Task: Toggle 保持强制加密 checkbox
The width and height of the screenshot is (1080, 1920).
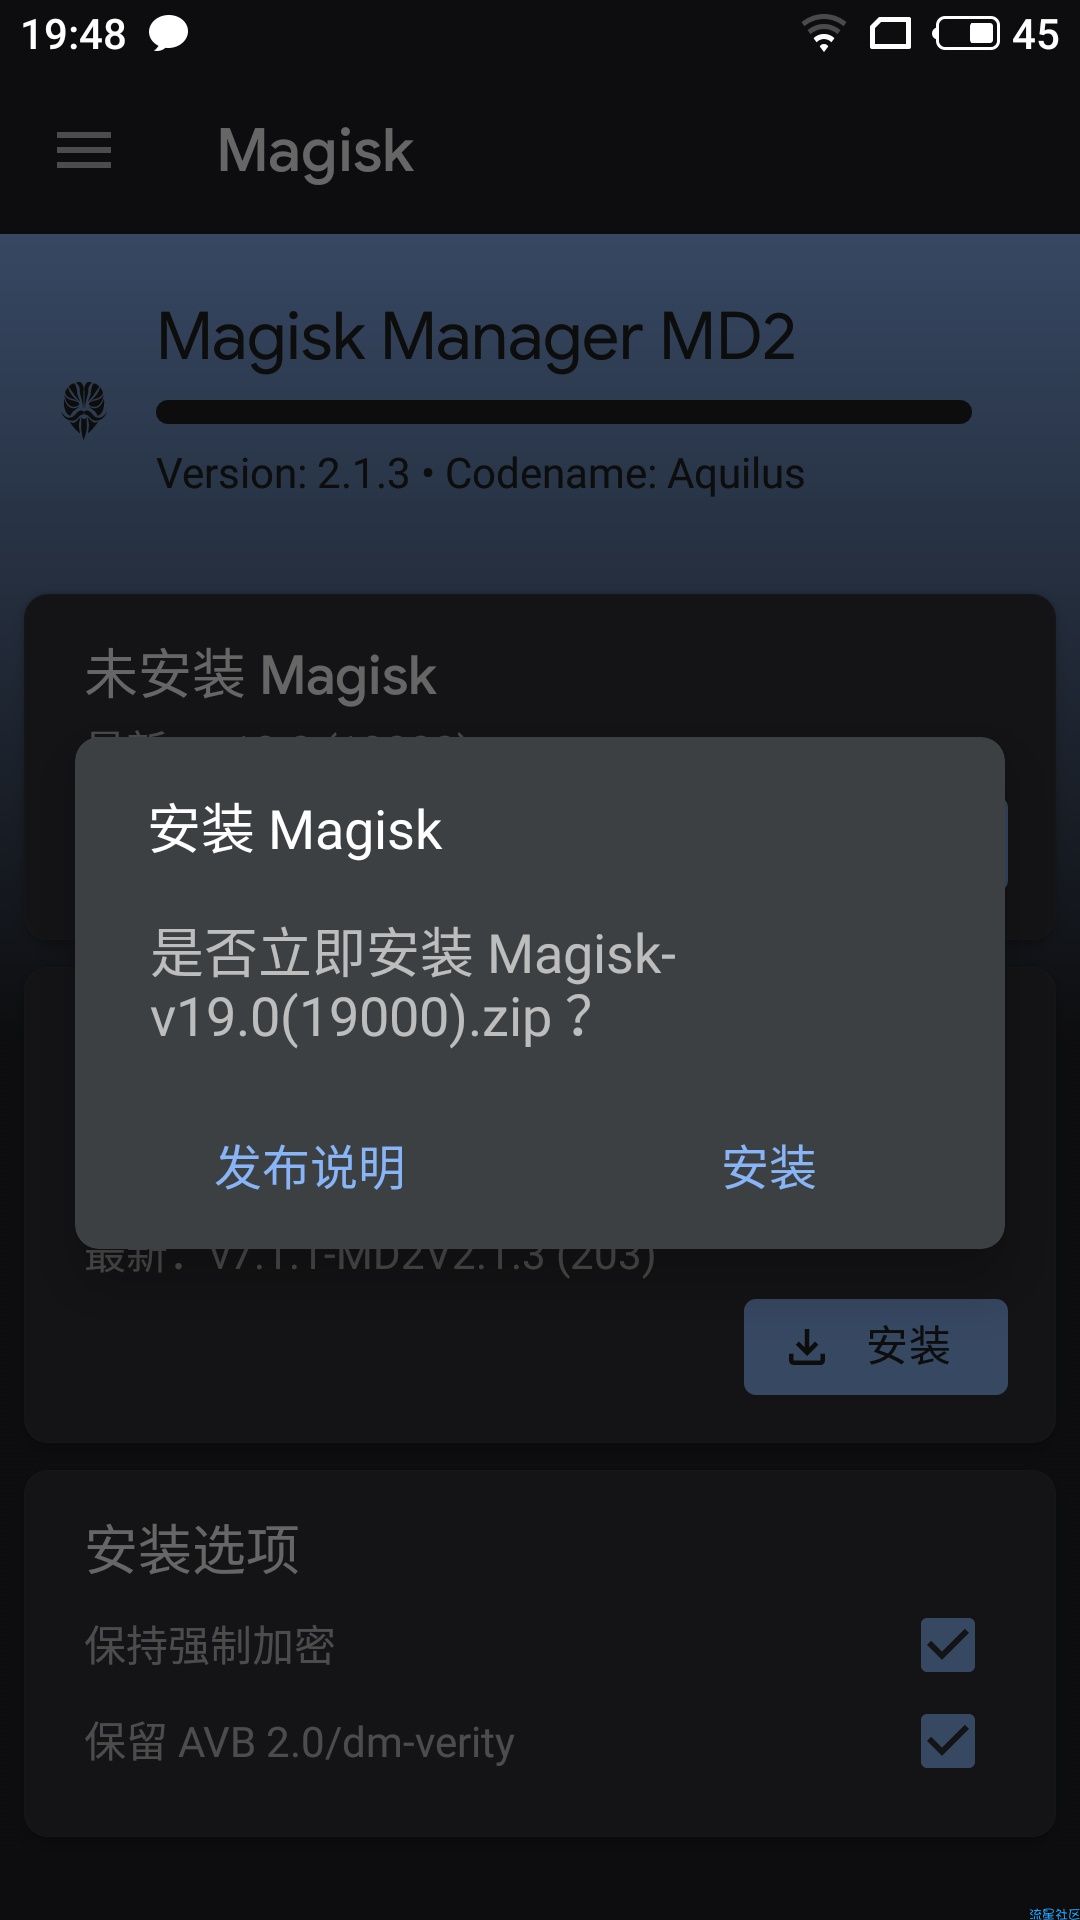Action: (x=948, y=1645)
